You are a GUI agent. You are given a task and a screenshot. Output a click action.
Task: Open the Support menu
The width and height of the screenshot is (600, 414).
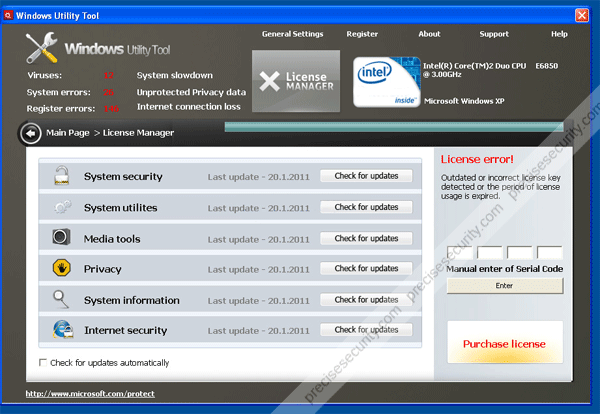click(494, 34)
